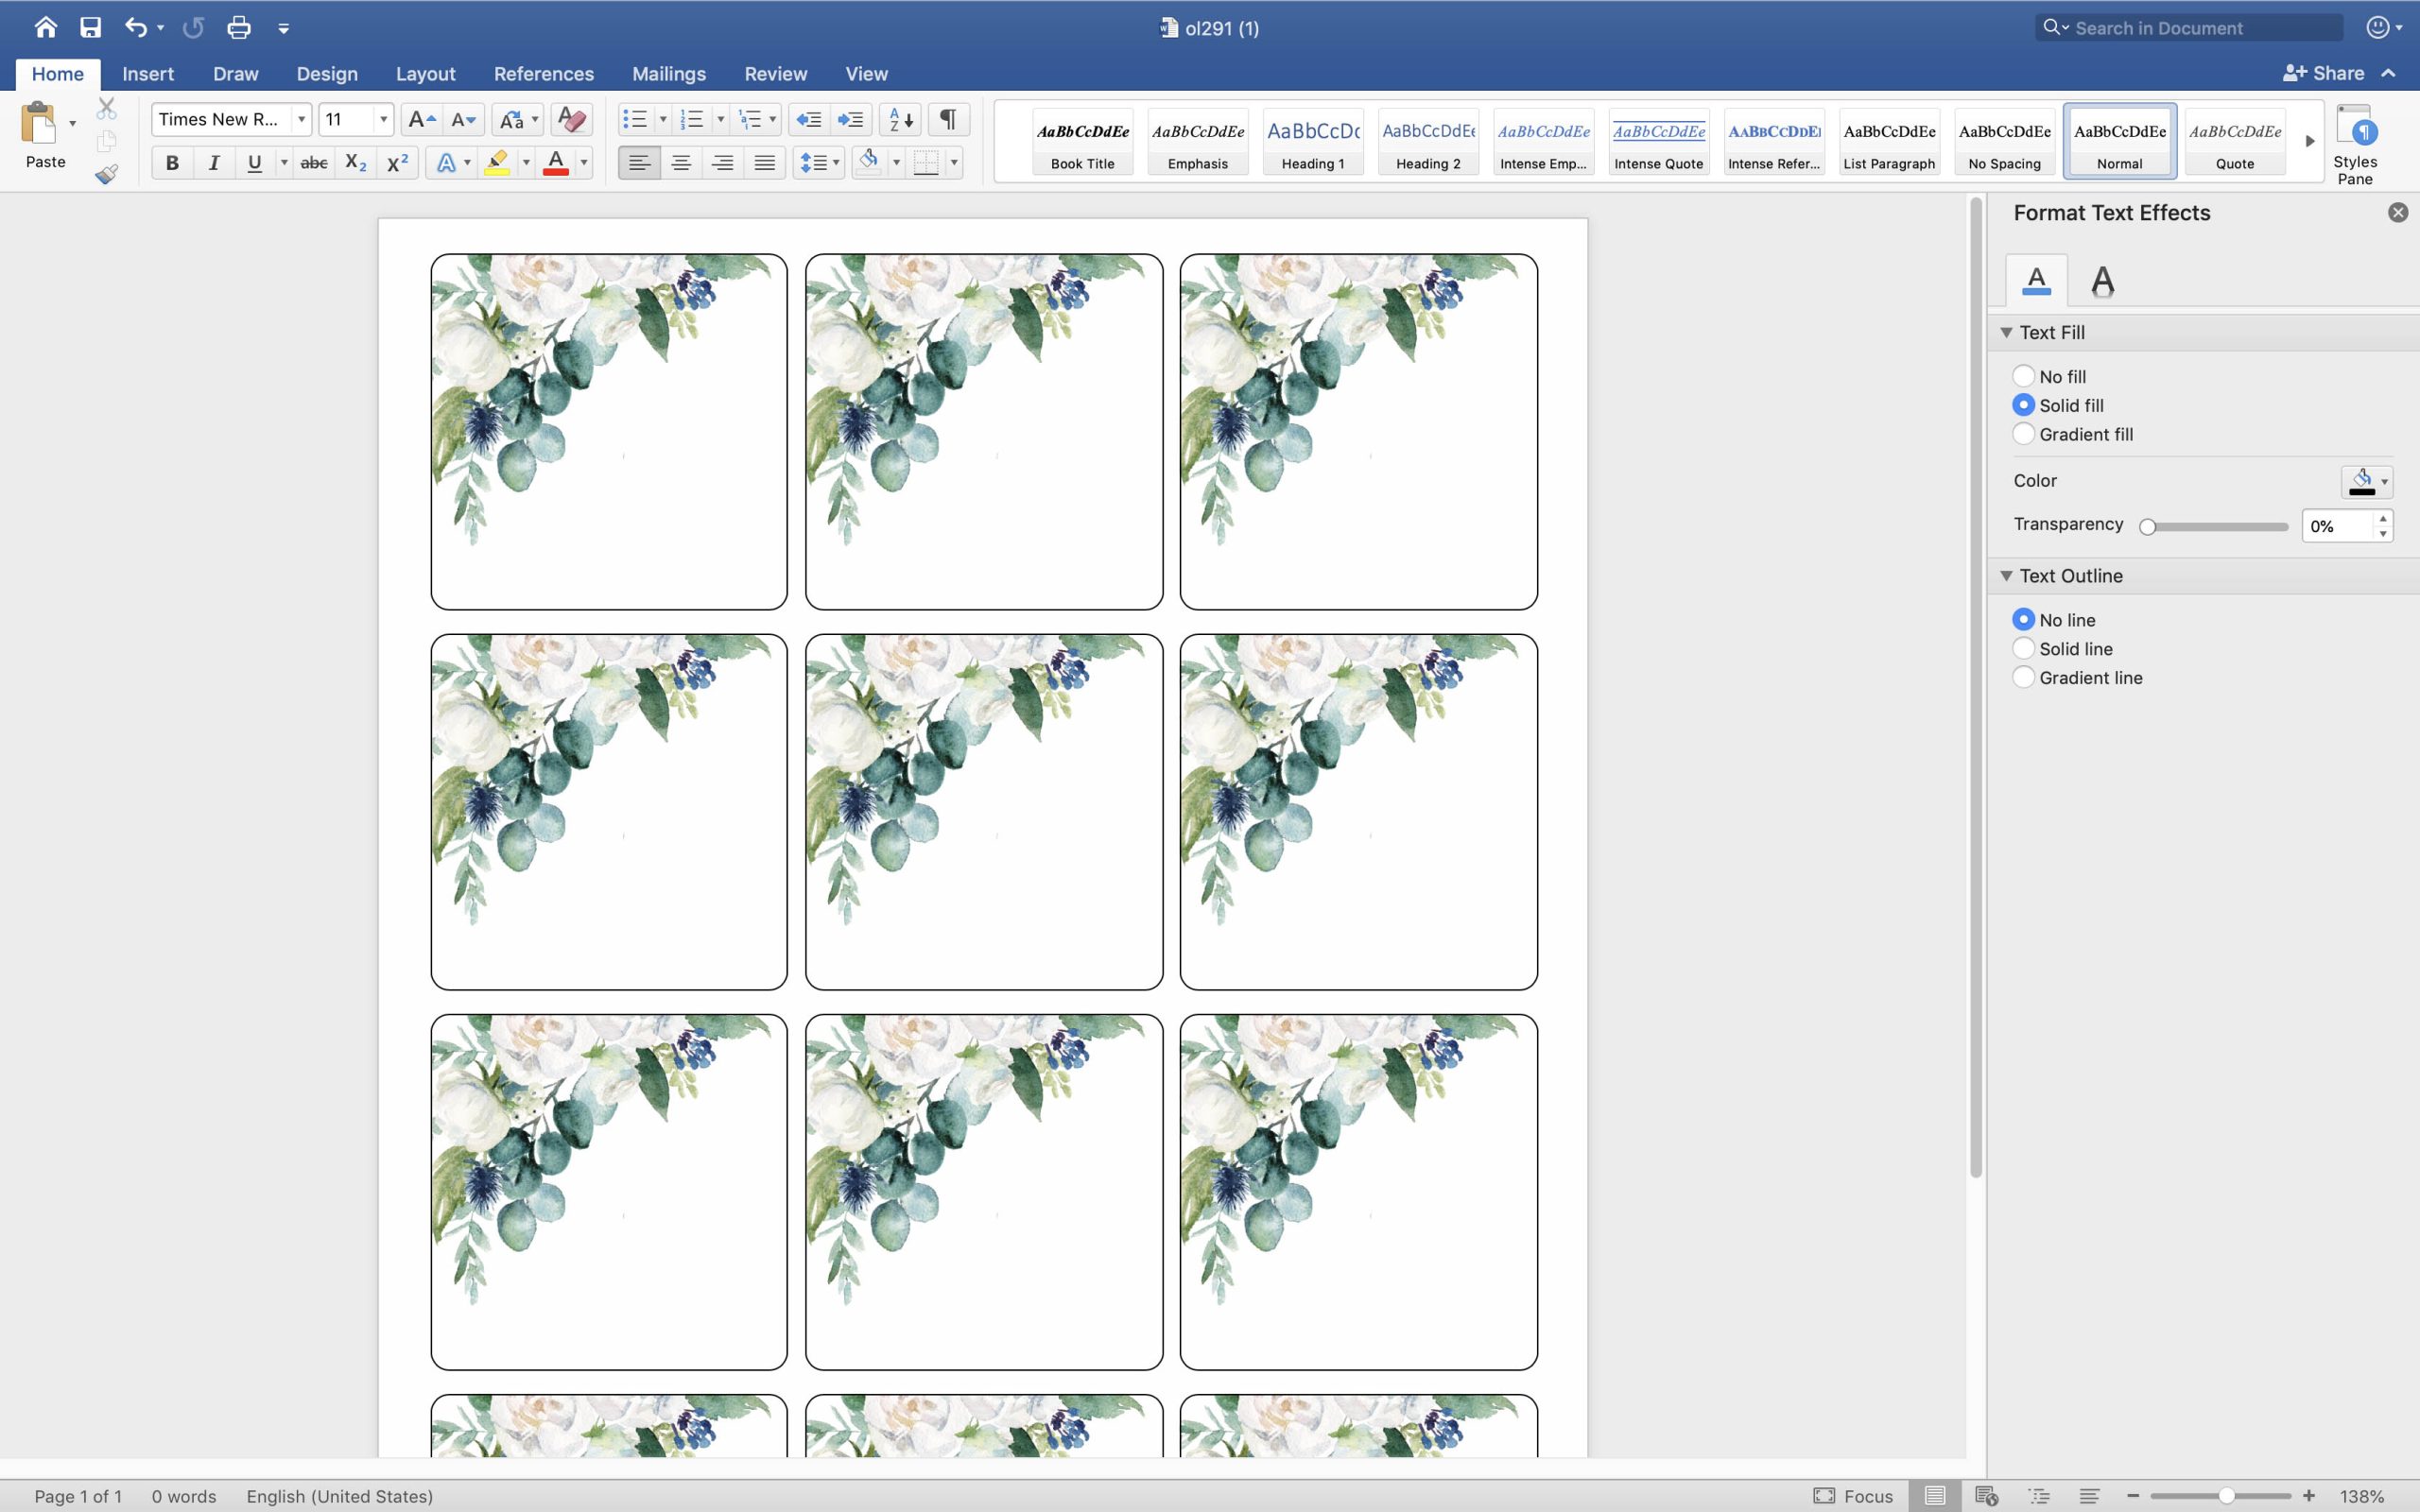Viewport: 2420px width, 1512px height.
Task: Click the Share button
Action: [2324, 73]
